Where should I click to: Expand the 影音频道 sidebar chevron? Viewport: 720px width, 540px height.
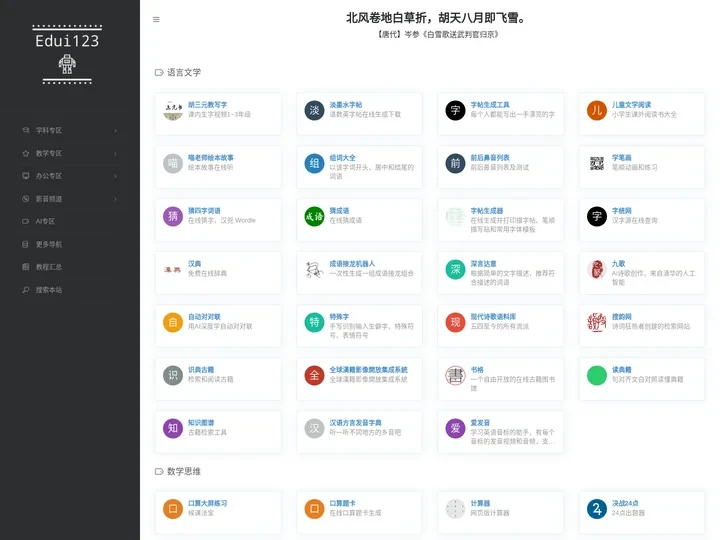pos(115,199)
